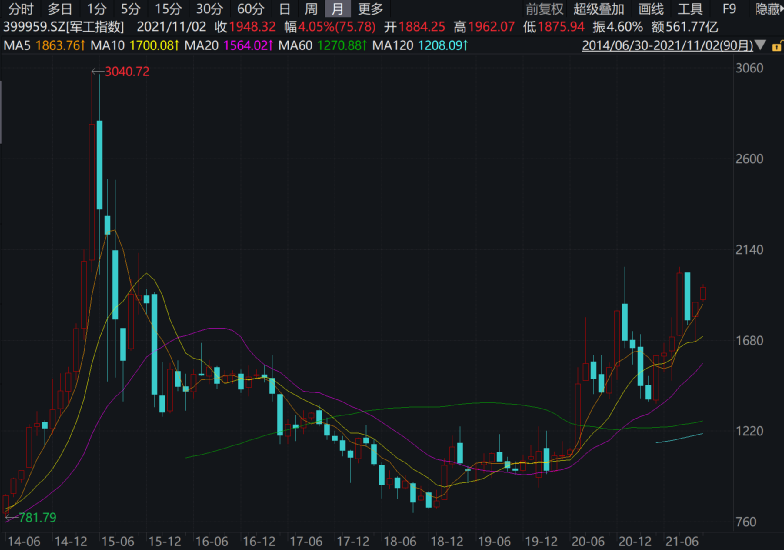This screenshot has width=784, height=550.
Task: Click the F9 button
Action: tap(730, 9)
